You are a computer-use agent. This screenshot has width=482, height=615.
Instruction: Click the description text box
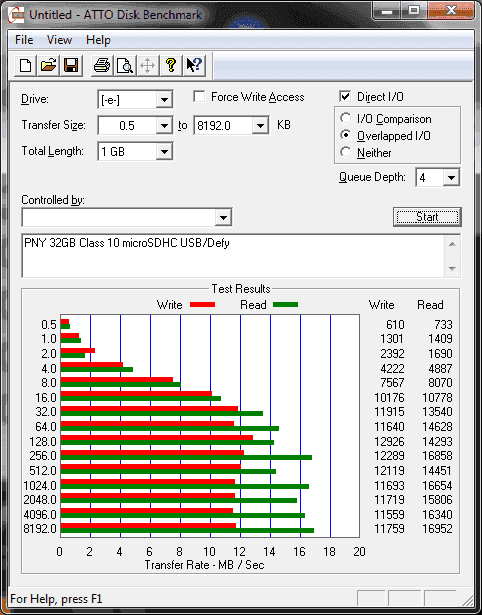(233, 256)
